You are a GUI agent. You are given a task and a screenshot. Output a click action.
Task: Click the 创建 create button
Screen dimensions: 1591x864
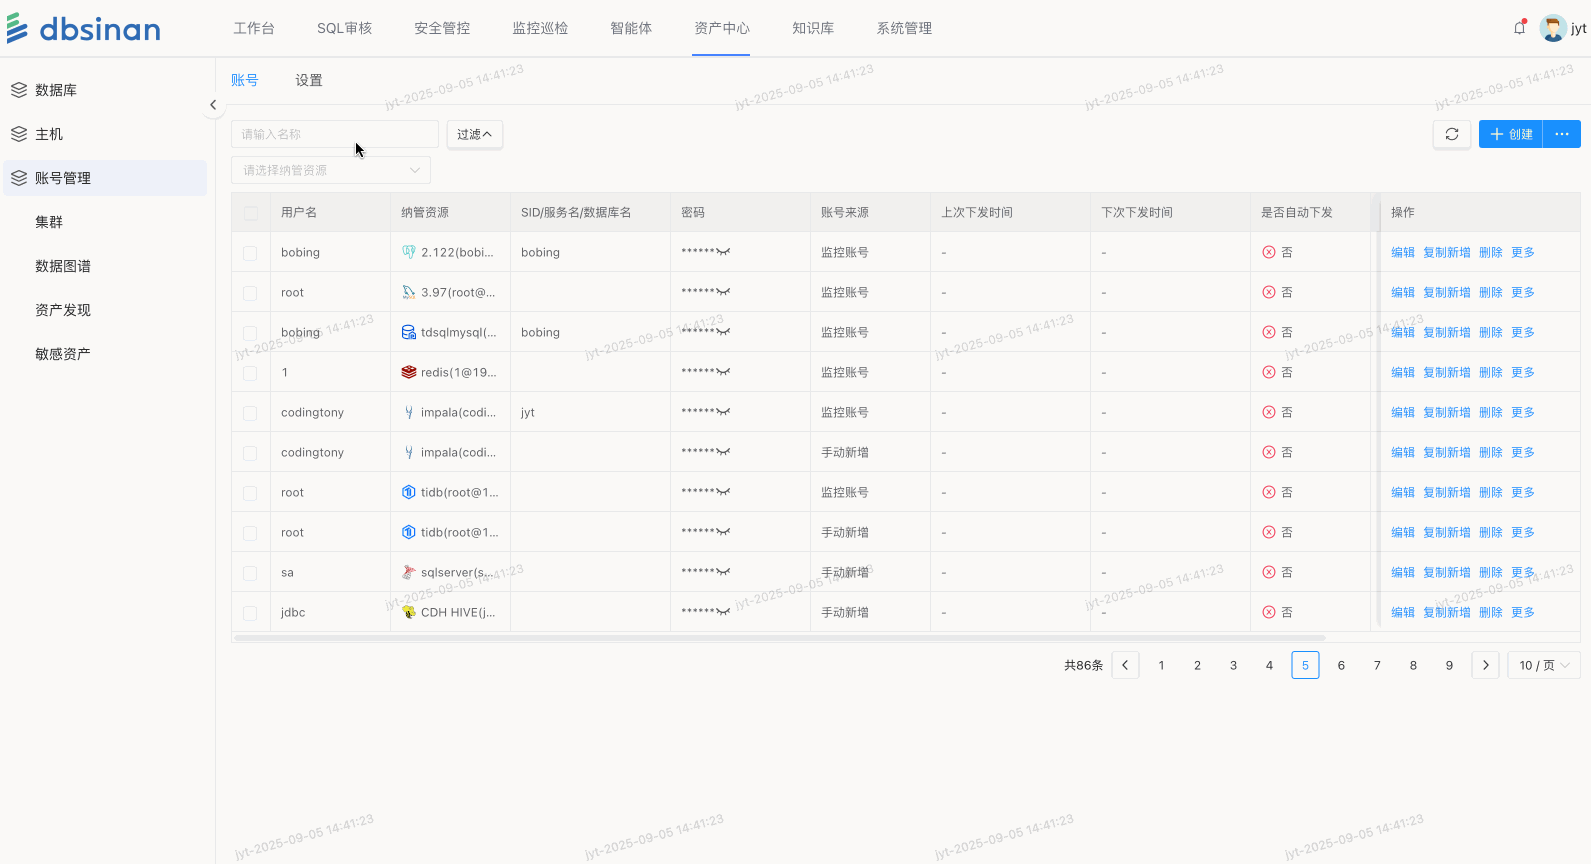click(1510, 134)
